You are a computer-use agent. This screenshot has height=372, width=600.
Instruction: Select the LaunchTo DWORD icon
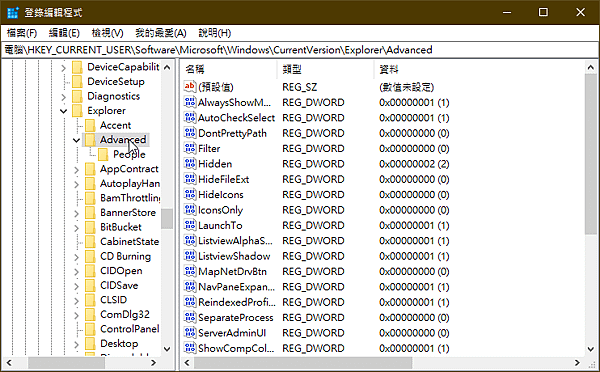coord(190,225)
